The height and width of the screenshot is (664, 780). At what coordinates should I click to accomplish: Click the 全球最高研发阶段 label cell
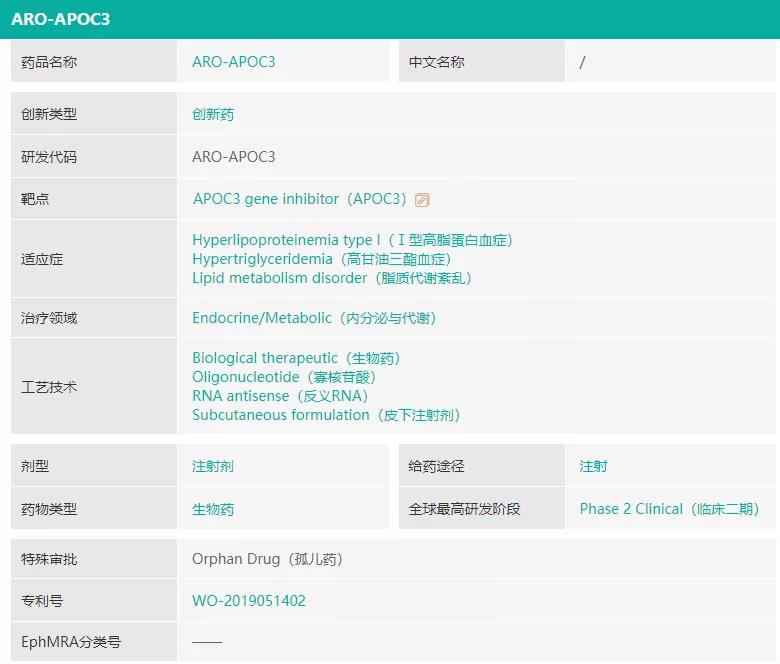pyautogui.click(x=482, y=508)
